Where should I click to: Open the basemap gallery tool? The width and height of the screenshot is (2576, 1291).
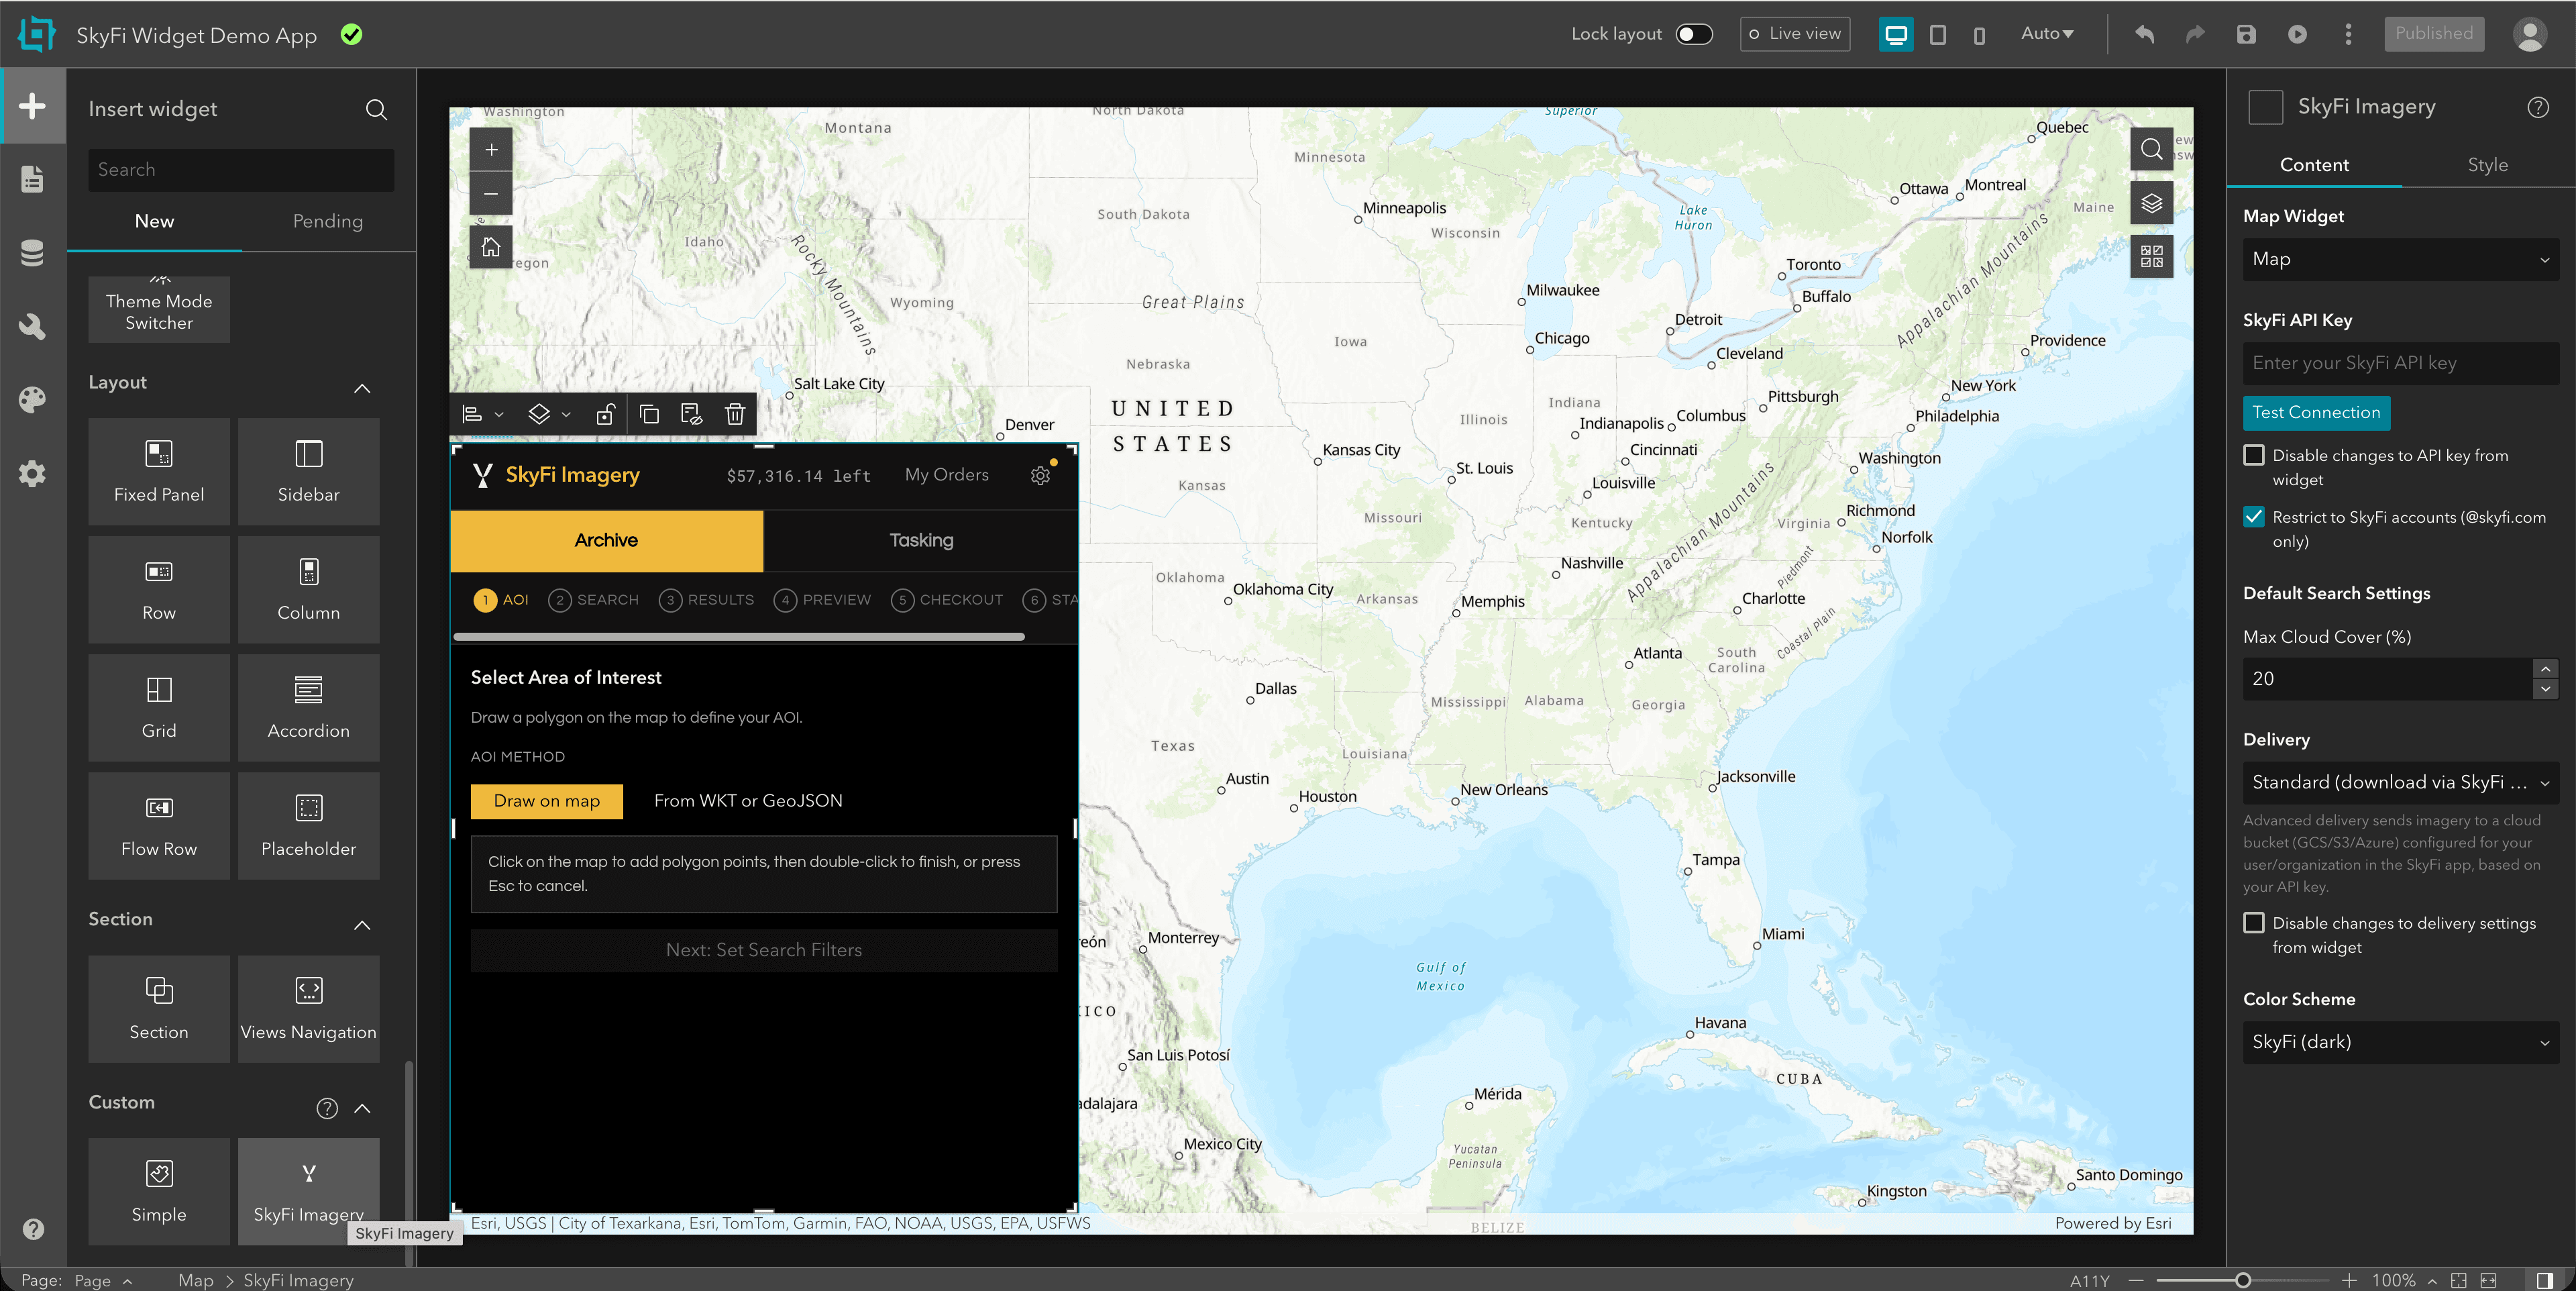[x=2151, y=256]
